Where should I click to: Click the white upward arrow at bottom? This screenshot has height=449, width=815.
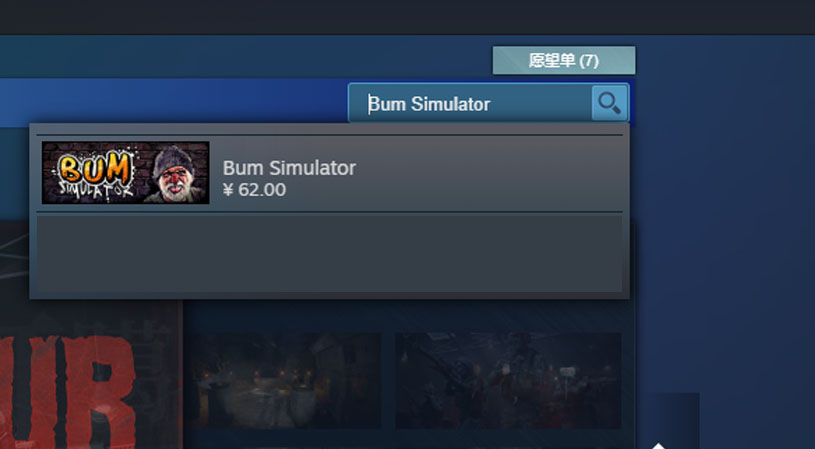pyautogui.click(x=659, y=445)
